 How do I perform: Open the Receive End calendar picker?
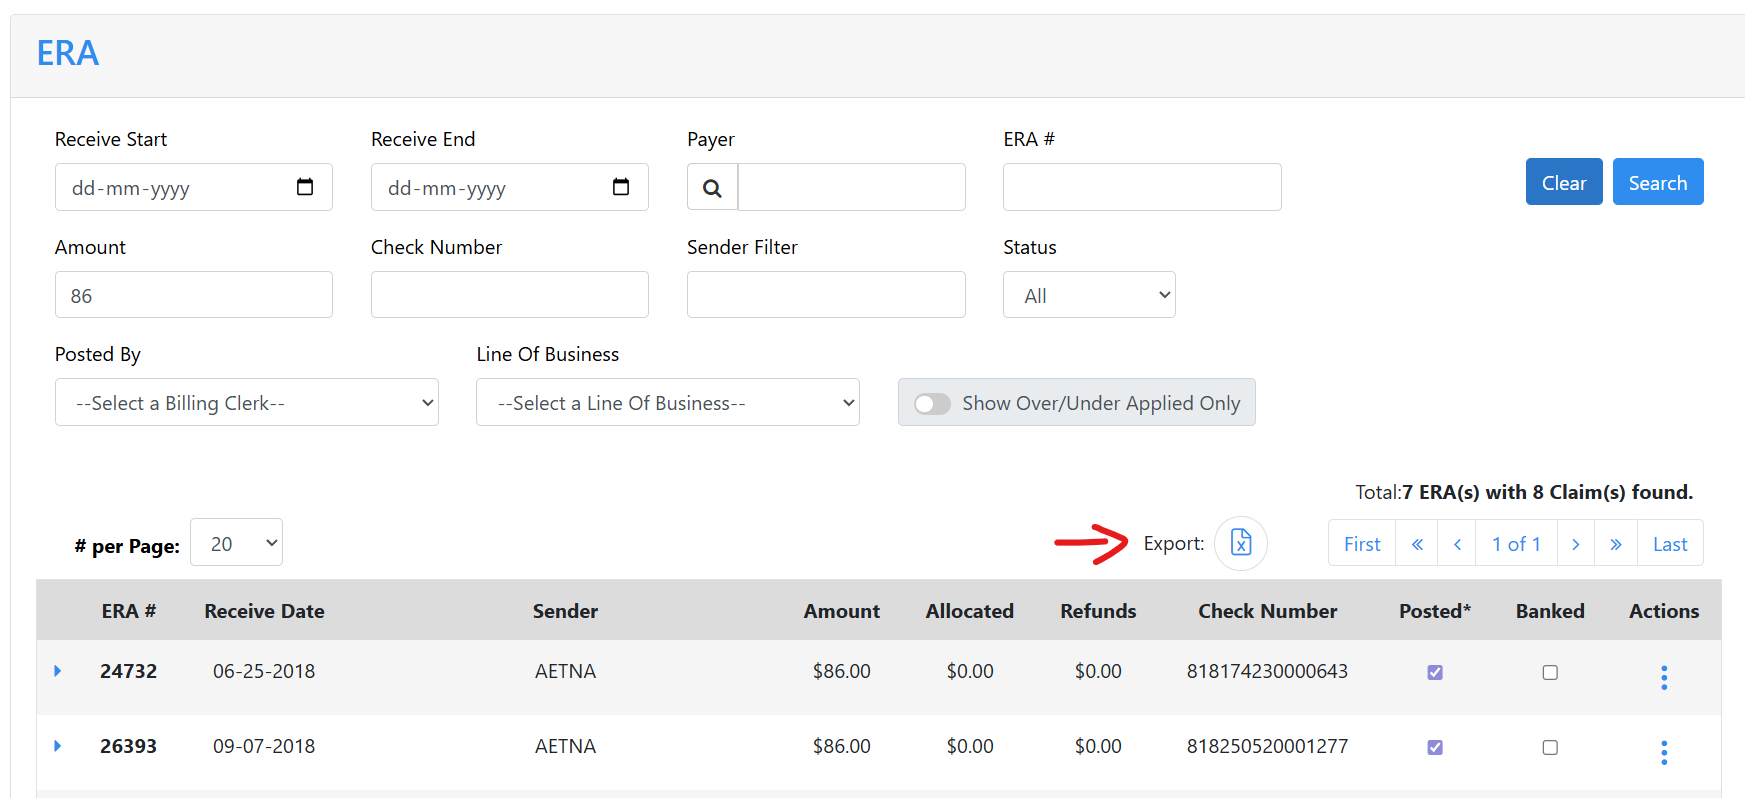(x=621, y=187)
